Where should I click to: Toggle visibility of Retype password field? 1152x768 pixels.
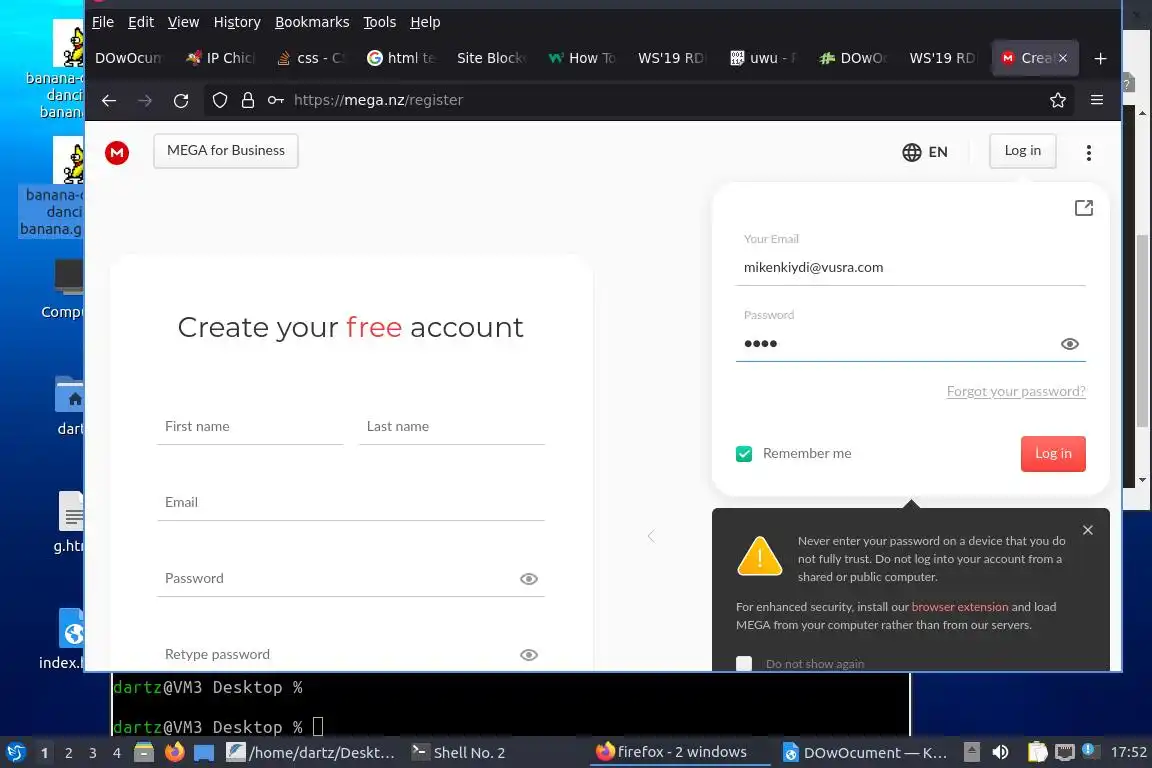(x=528, y=655)
